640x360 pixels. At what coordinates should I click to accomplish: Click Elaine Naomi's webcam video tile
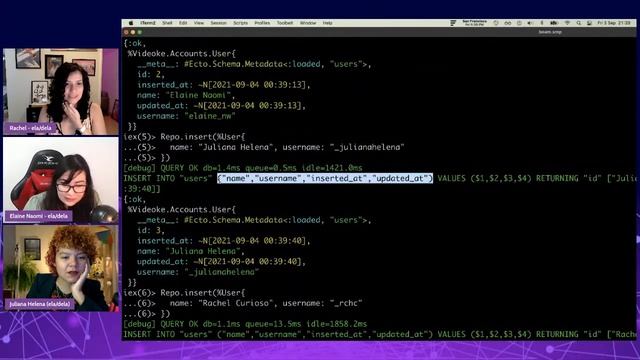tap(61, 180)
